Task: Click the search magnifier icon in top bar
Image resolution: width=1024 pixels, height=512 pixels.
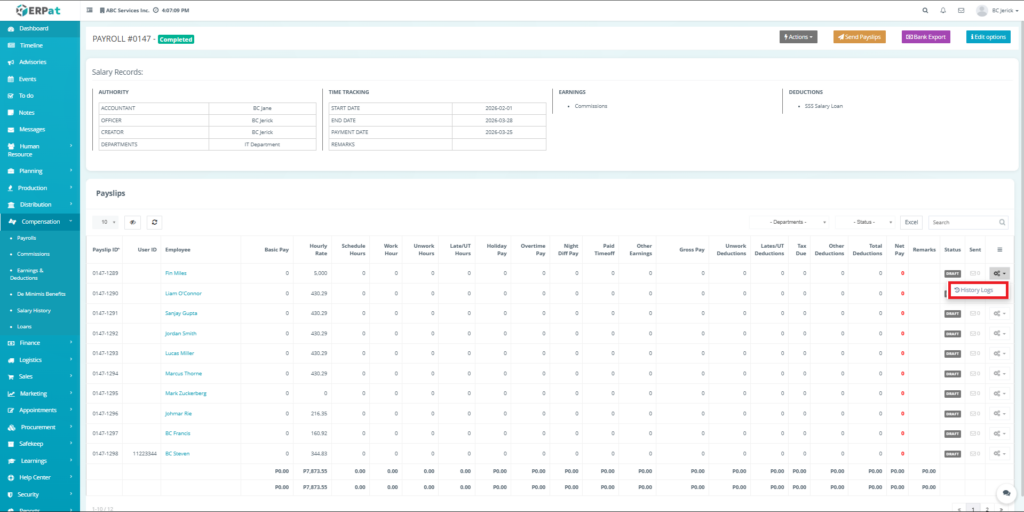Action: pyautogui.click(x=923, y=10)
